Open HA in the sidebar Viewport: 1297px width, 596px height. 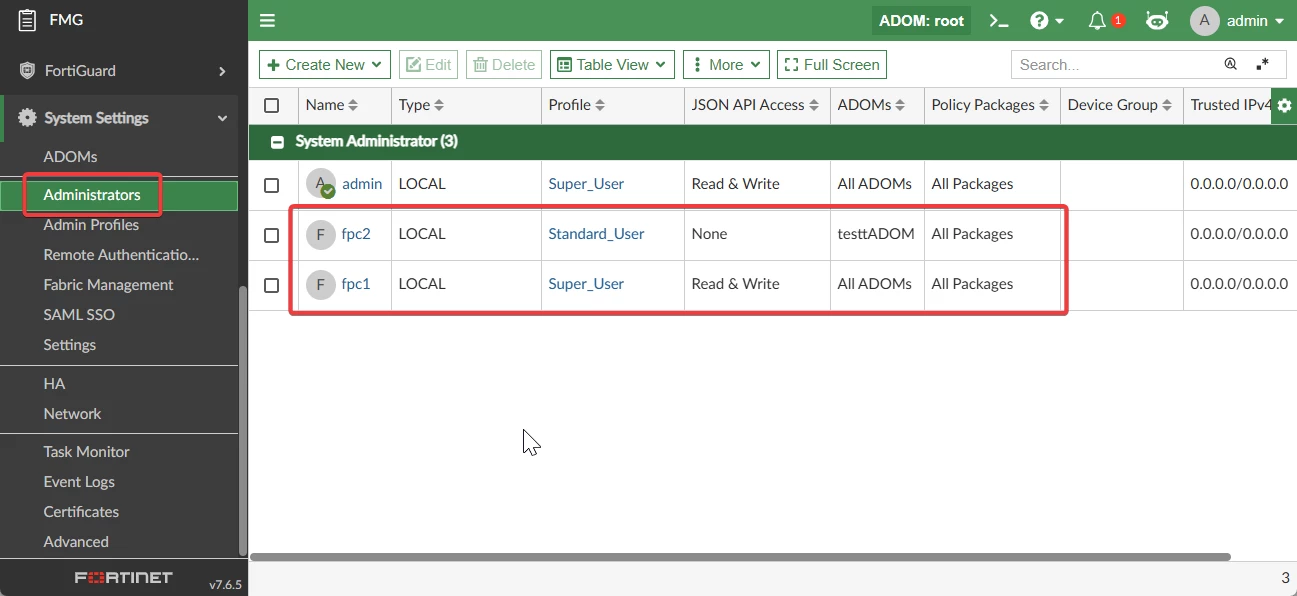point(54,384)
